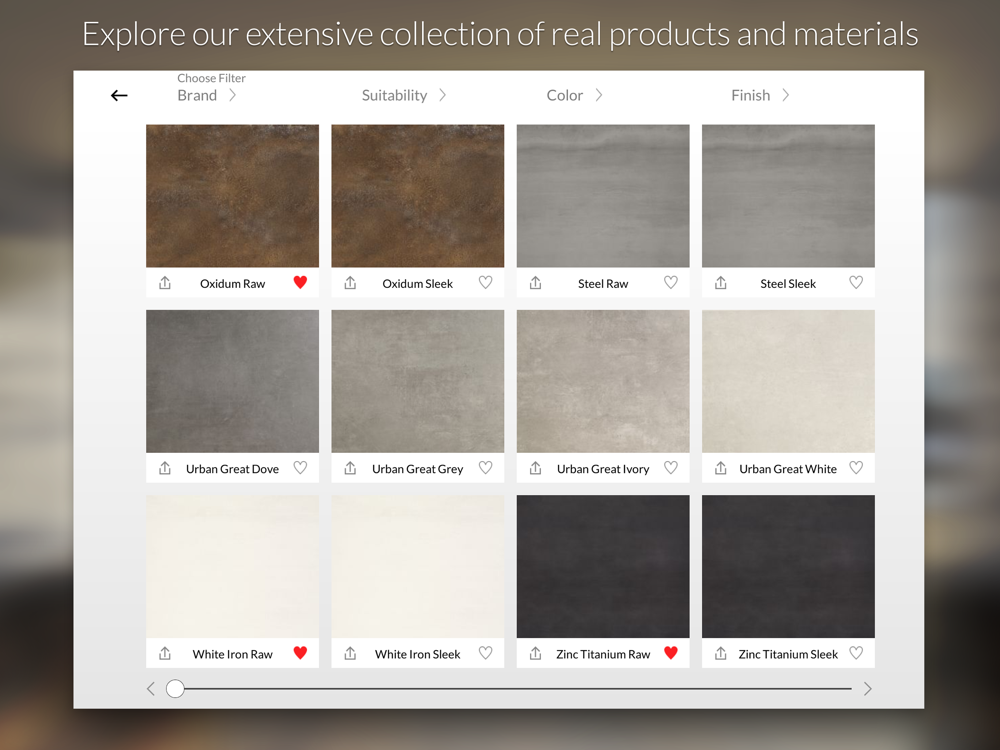Share the Urban Great White material
This screenshot has height=750, width=1000.
(721, 468)
